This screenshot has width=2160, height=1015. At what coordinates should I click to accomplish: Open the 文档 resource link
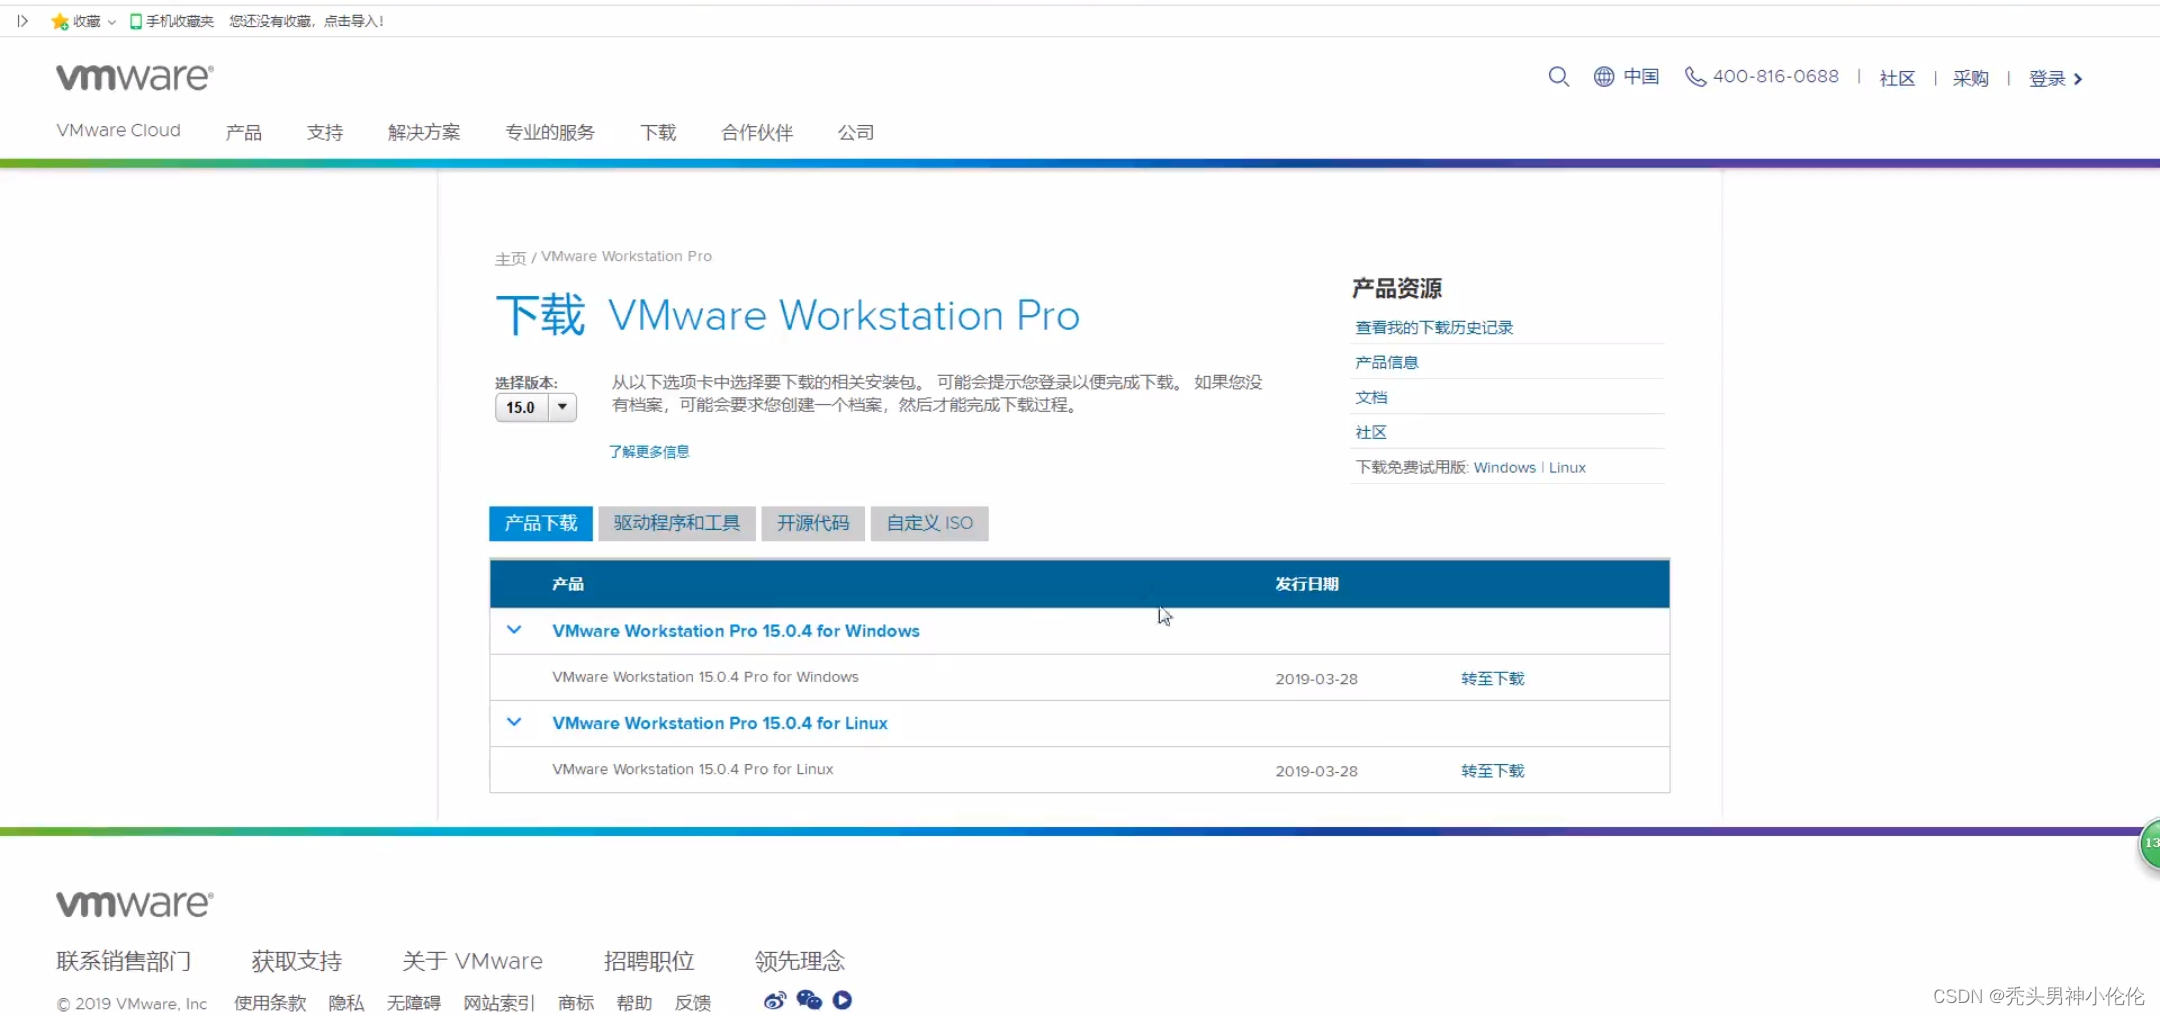pyautogui.click(x=1371, y=397)
